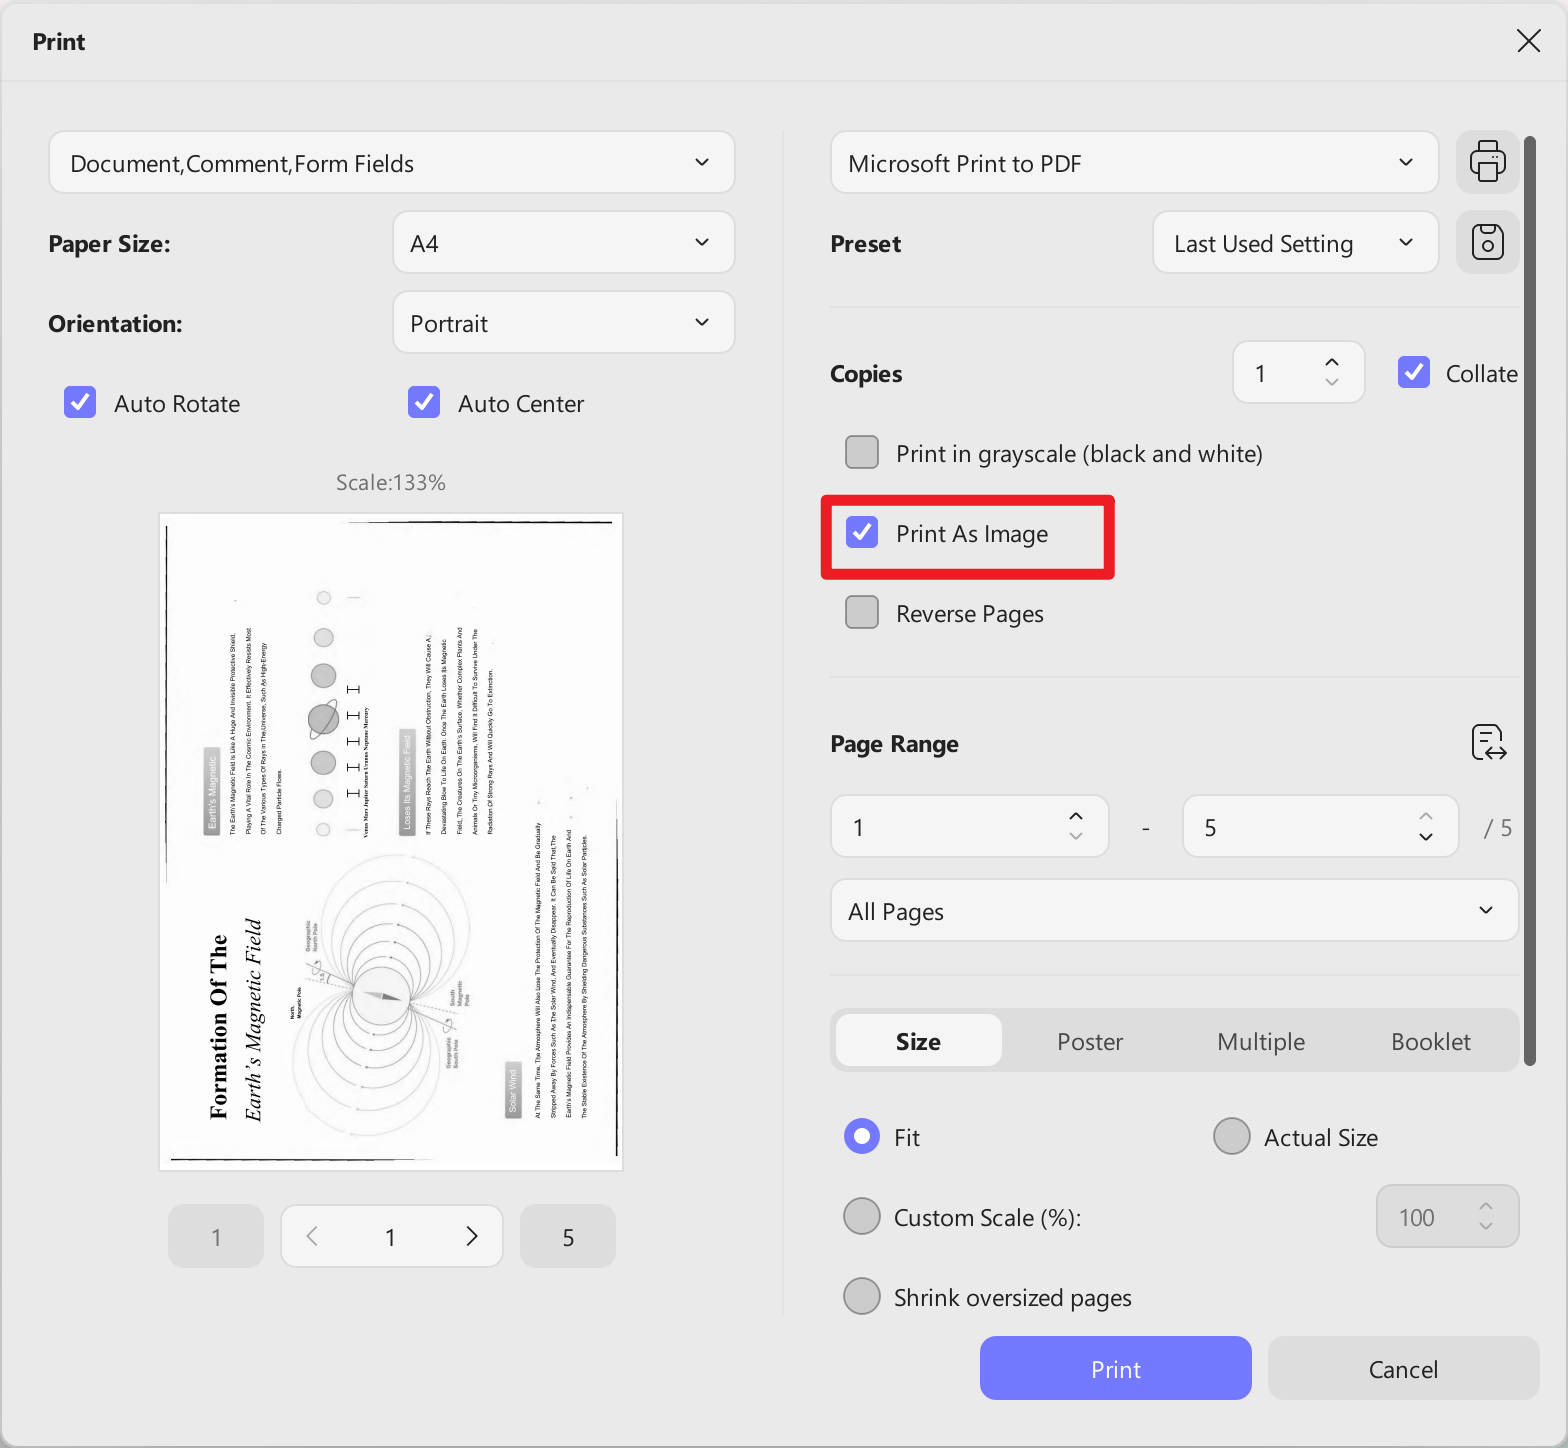
Task: Enable Reverse Pages checkbox
Action: point(862,612)
